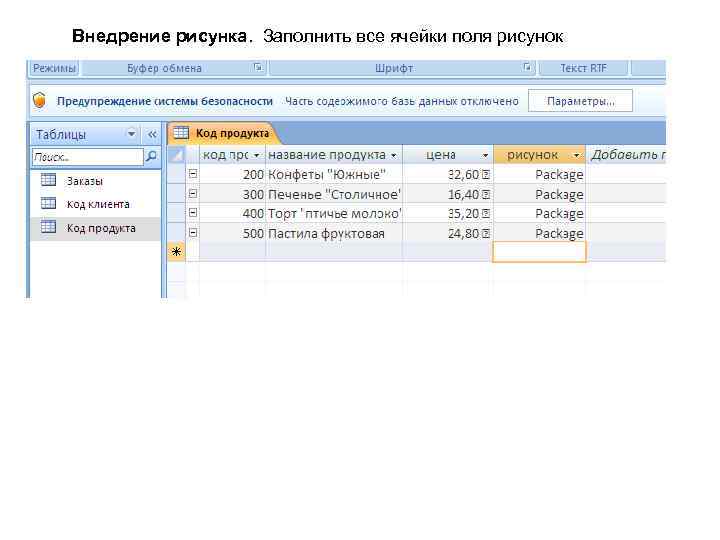Image resolution: width=720 pixels, height=540 pixels.
Task: Select the Код клиента table
Action: tap(95, 204)
